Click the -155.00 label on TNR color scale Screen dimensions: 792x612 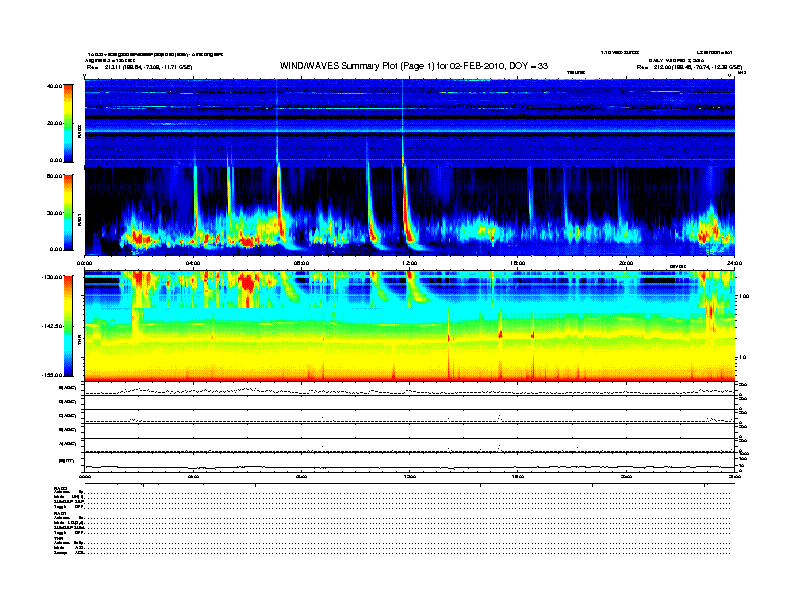[52, 375]
